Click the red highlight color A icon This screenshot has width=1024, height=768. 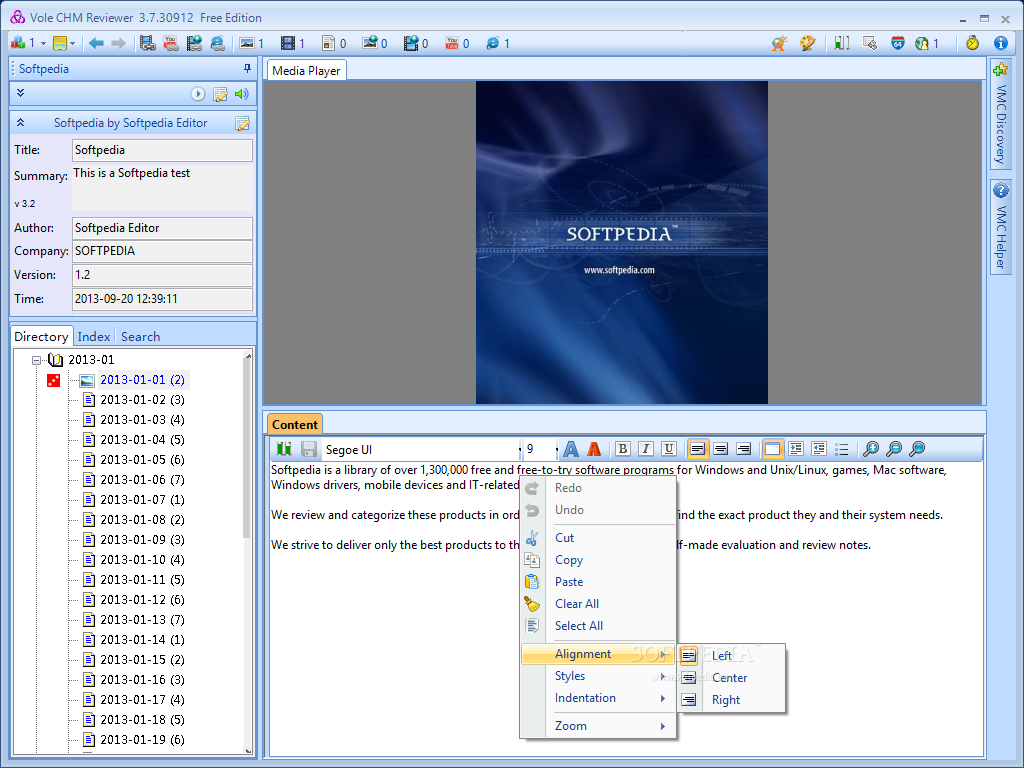coord(594,449)
